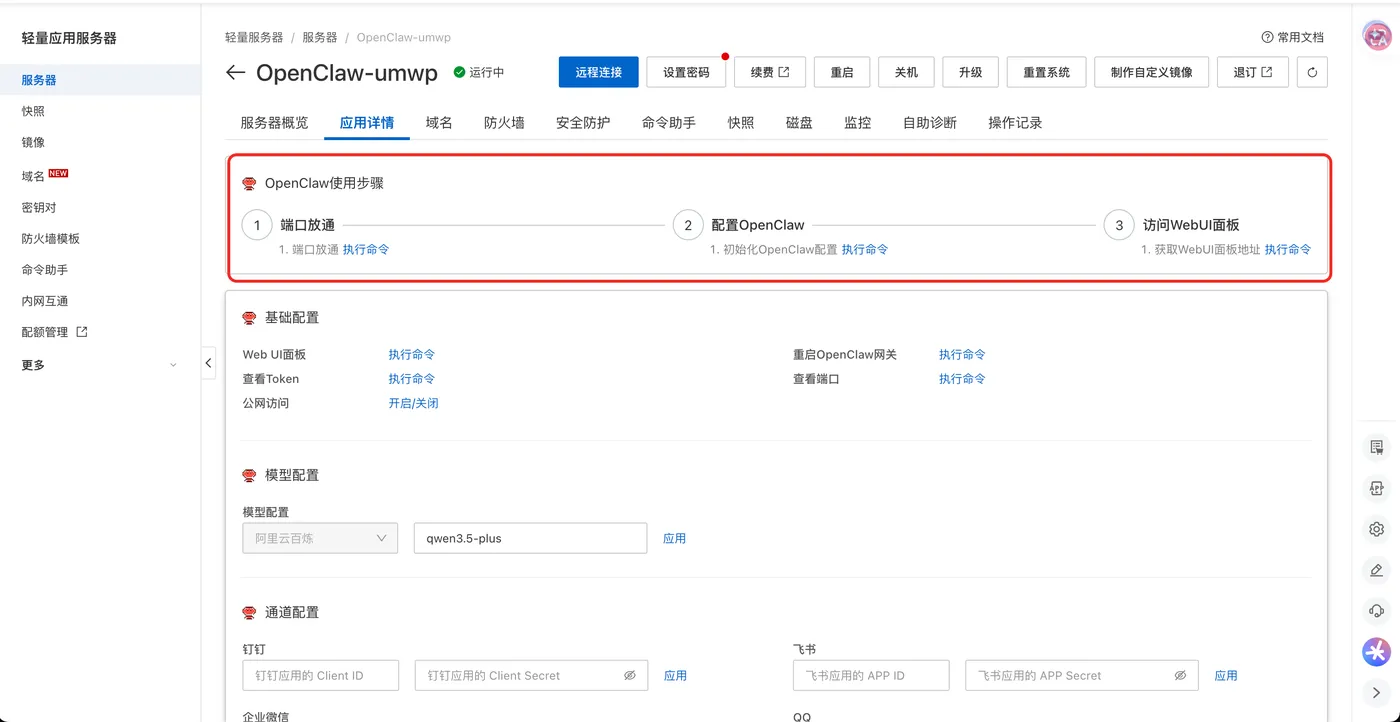Screen dimensions: 1400x722
Task: Click the headset support icon in right sidebar
Action: point(1377,611)
